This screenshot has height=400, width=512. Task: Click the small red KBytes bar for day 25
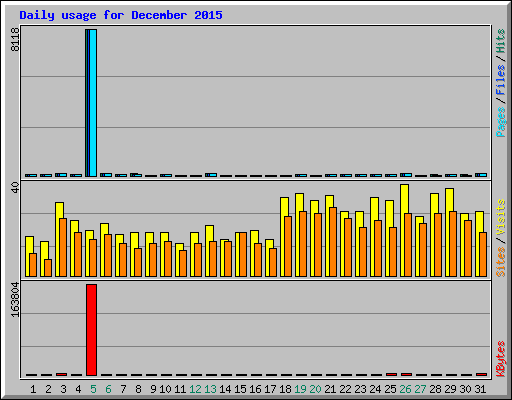click(x=391, y=374)
